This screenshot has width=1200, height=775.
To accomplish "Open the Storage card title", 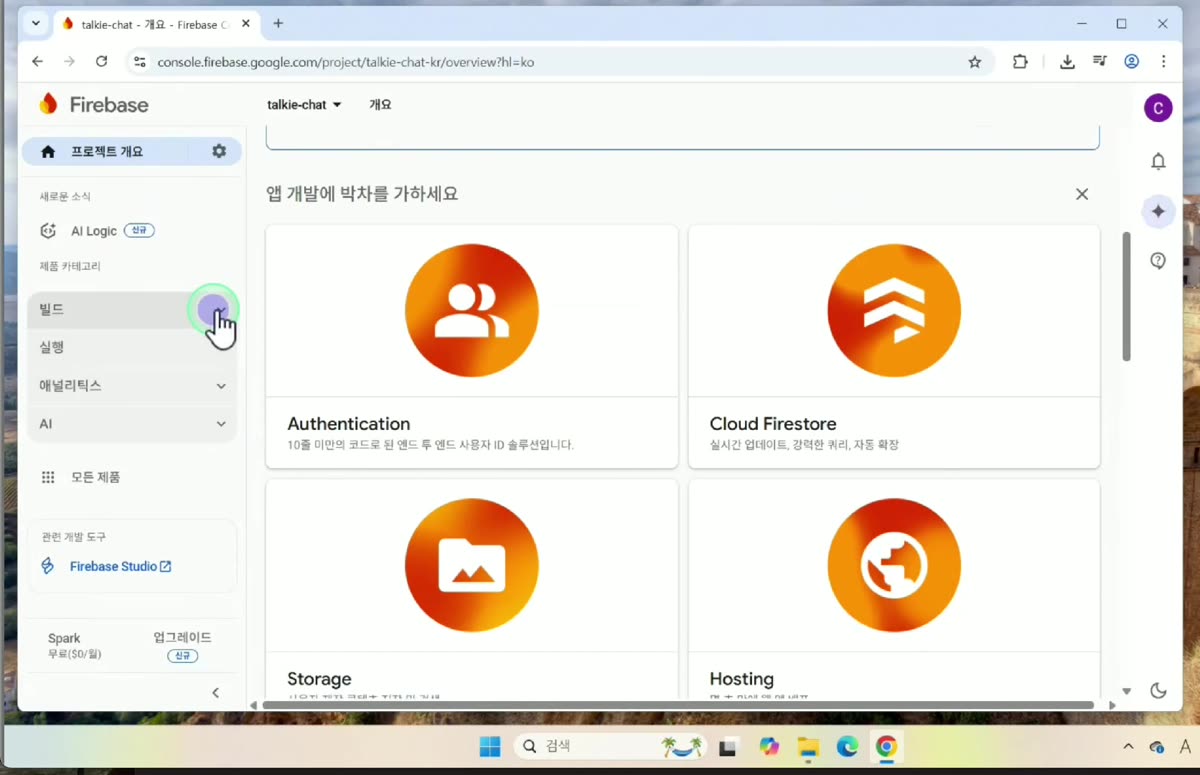I will coord(319,679).
